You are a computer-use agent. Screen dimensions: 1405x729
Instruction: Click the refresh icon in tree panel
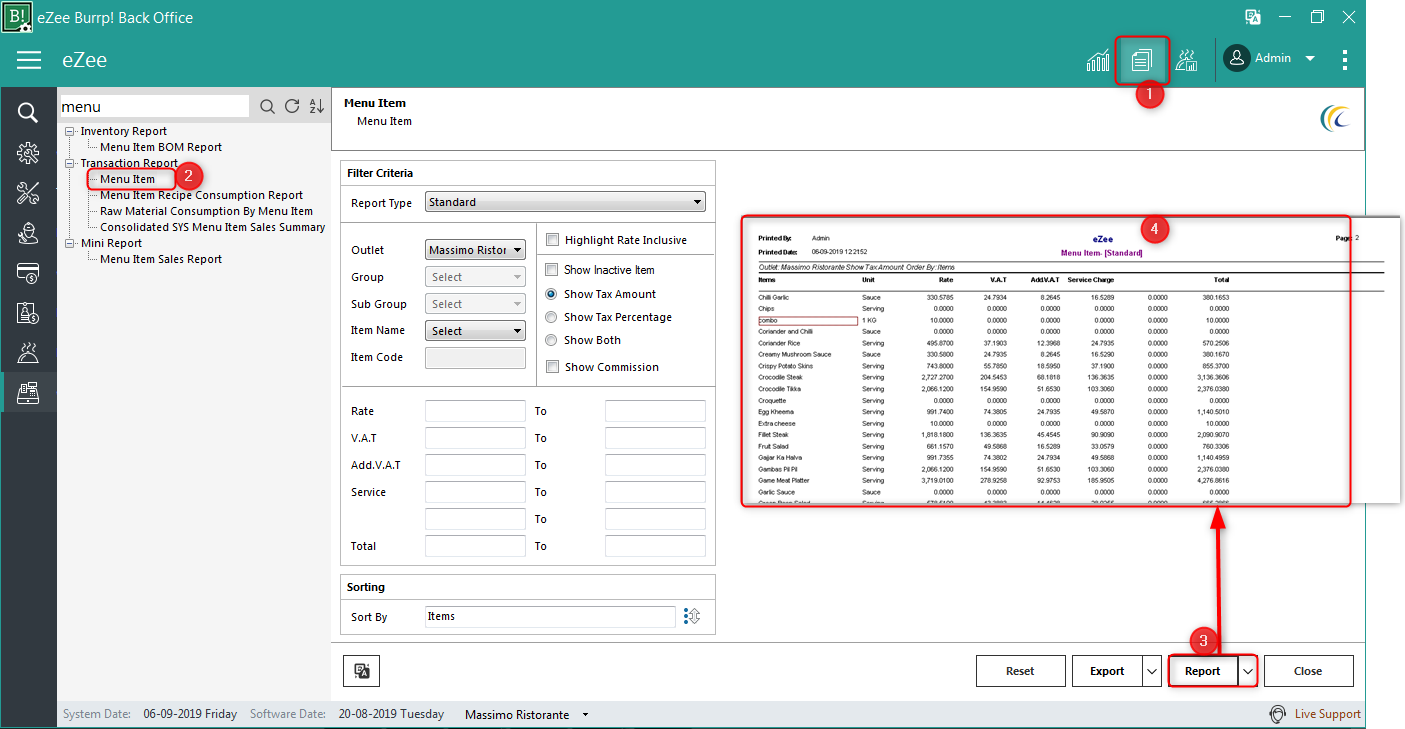pyautogui.click(x=292, y=107)
